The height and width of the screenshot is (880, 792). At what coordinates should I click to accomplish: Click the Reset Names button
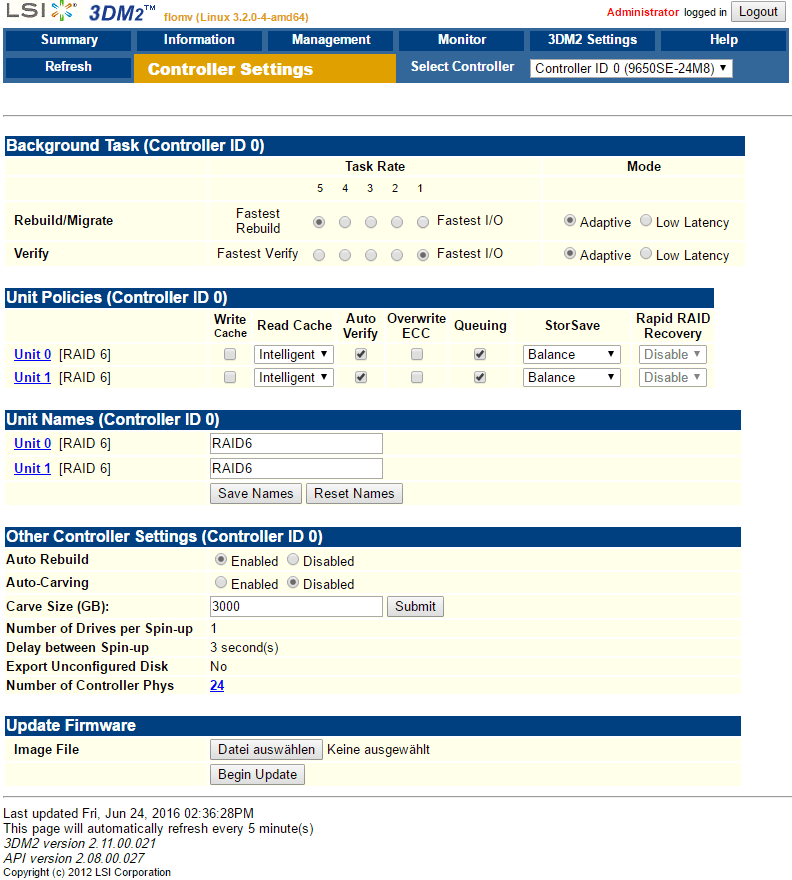(x=354, y=493)
